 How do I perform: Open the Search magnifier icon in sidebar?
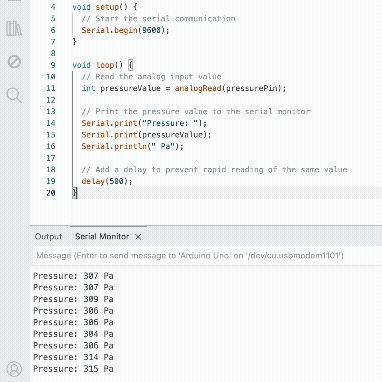point(14,95)
